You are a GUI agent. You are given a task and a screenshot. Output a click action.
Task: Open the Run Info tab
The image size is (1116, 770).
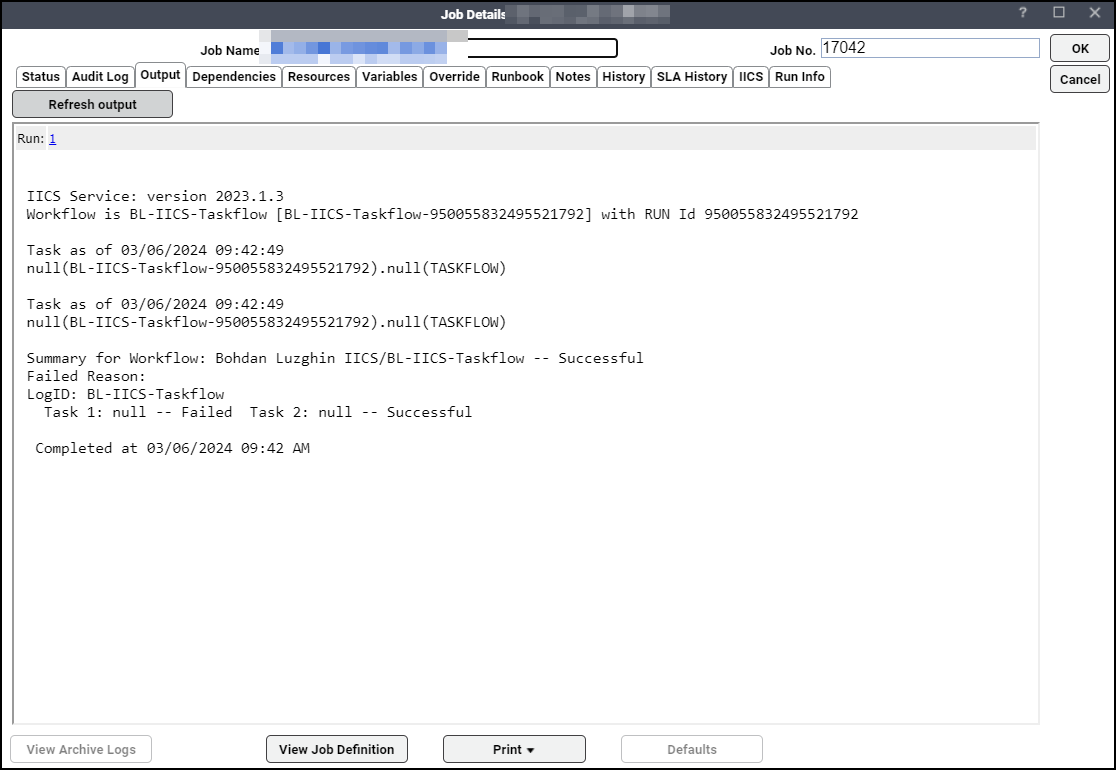coord(800,77)
